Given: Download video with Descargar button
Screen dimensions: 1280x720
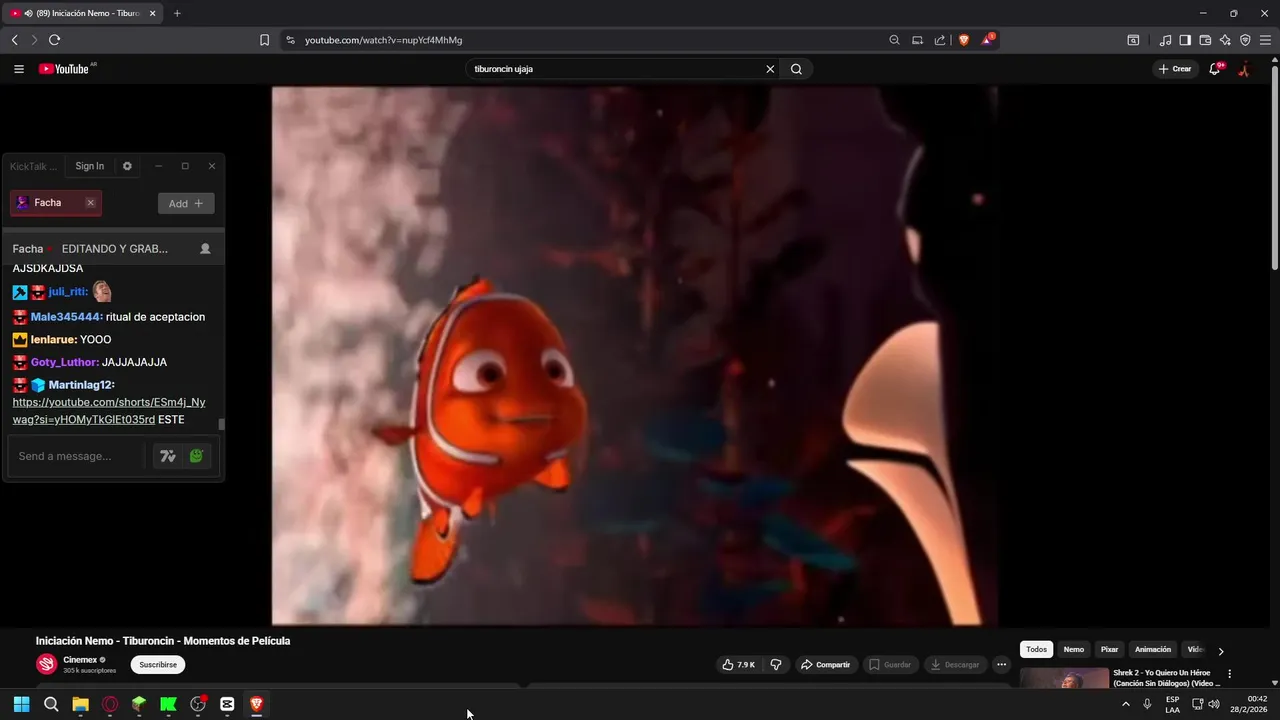Looking at the screenshot, I should coord(954,665).
